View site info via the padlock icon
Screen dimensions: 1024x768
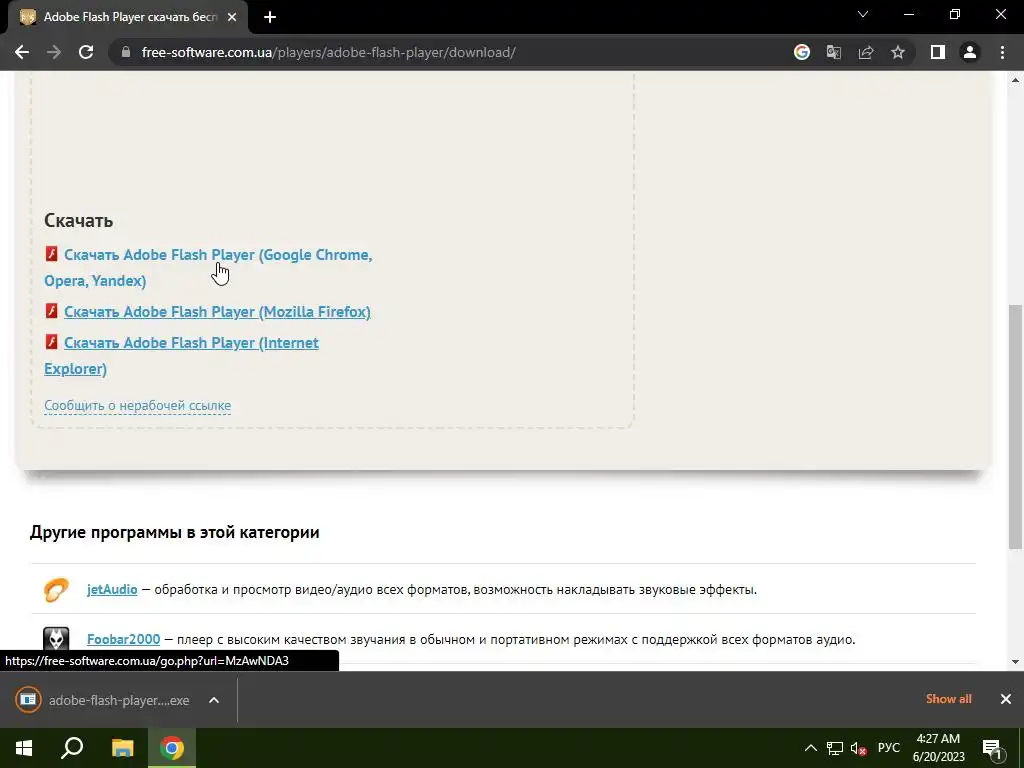pos(126,52)
